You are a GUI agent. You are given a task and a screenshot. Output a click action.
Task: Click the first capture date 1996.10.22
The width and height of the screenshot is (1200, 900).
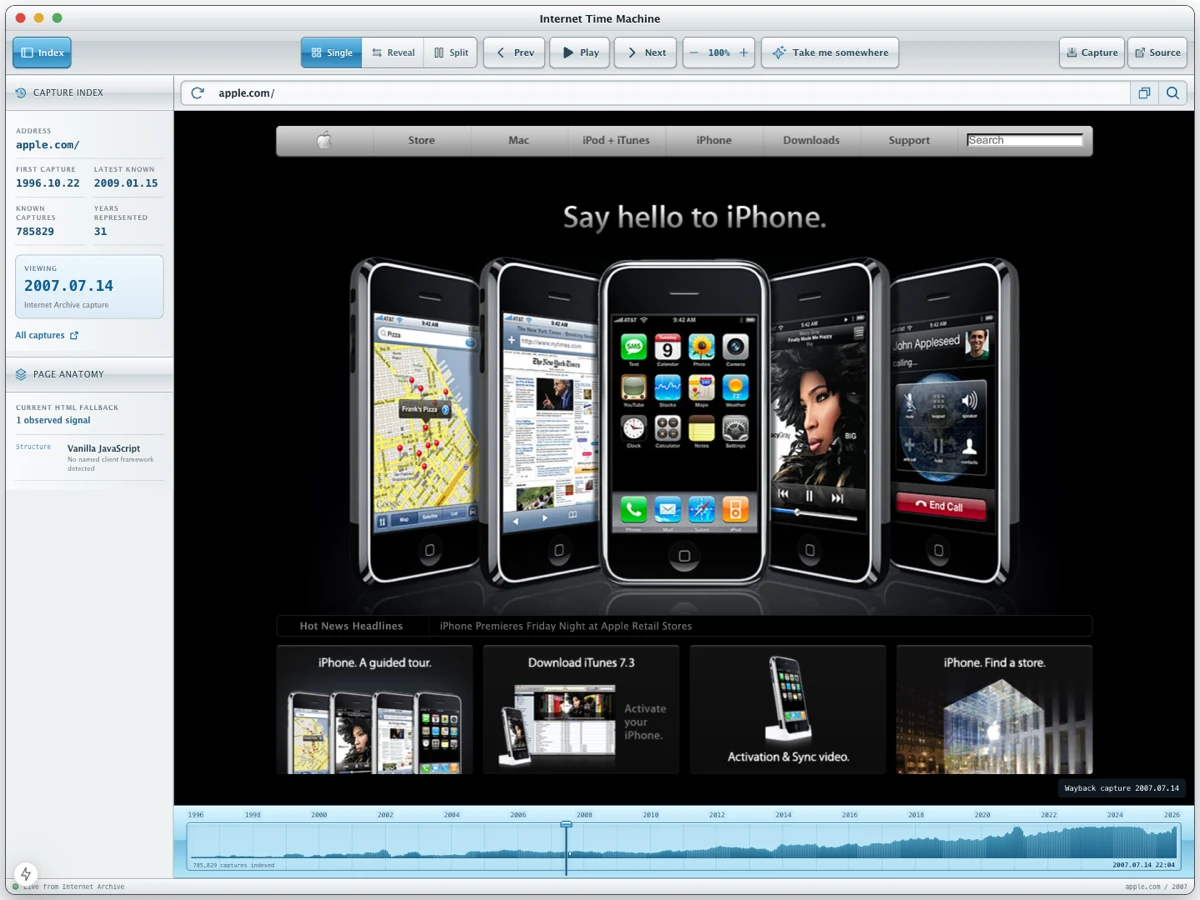coord(47,183)
